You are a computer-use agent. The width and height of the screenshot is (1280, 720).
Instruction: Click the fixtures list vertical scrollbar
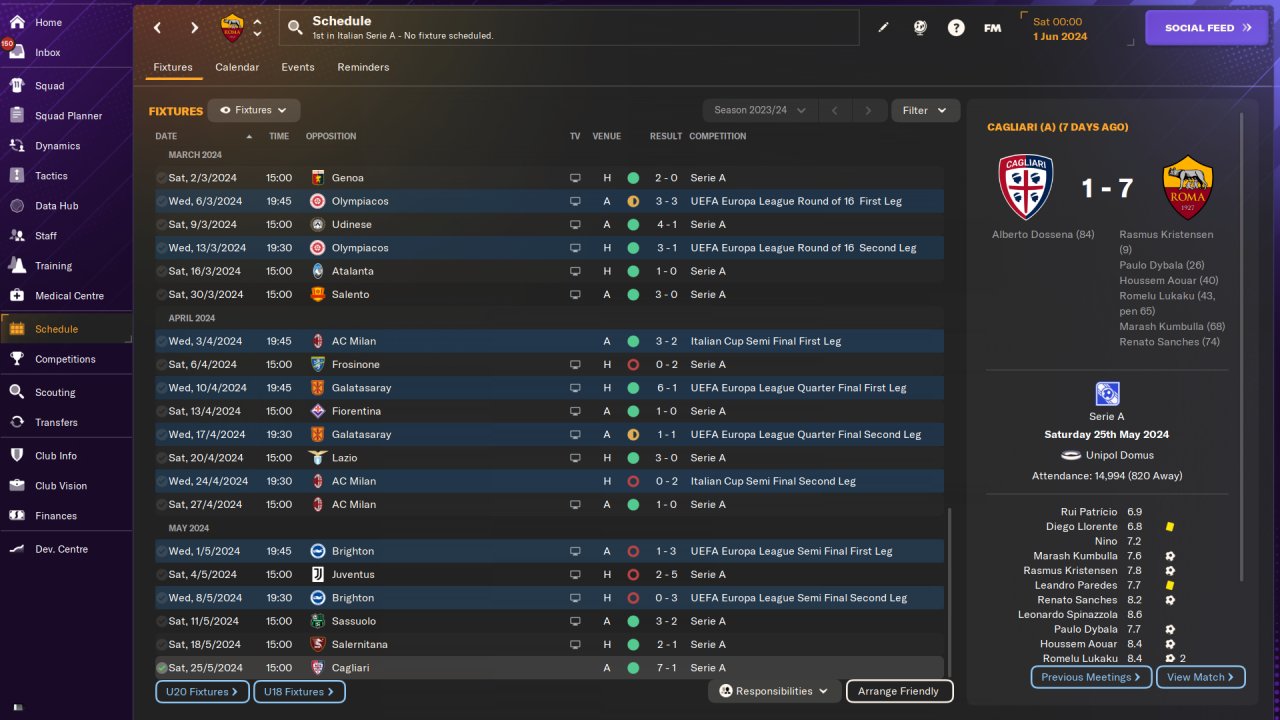click(x=950, y=590)
